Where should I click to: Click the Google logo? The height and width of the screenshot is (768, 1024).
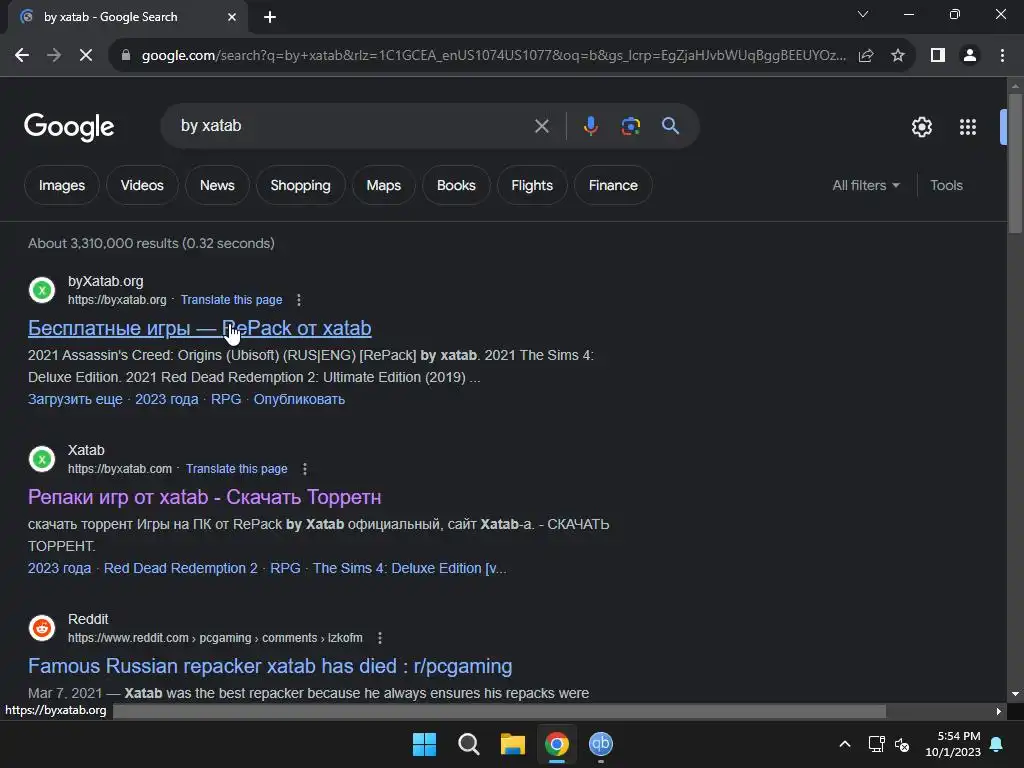tap(69, 127)
